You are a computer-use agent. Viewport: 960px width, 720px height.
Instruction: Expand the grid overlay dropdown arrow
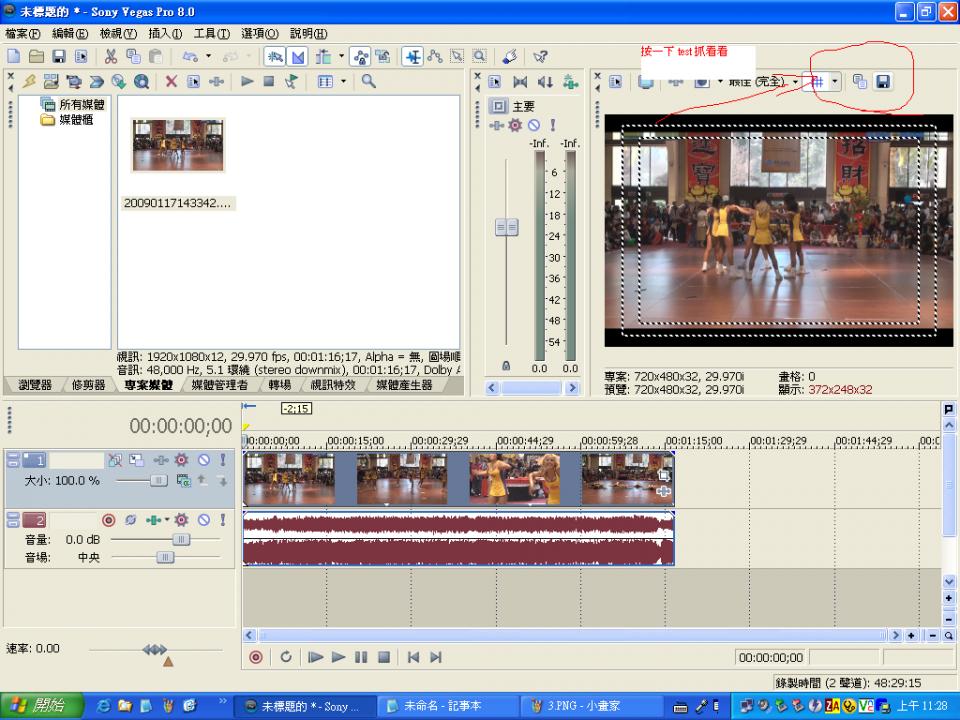(835, 82)
